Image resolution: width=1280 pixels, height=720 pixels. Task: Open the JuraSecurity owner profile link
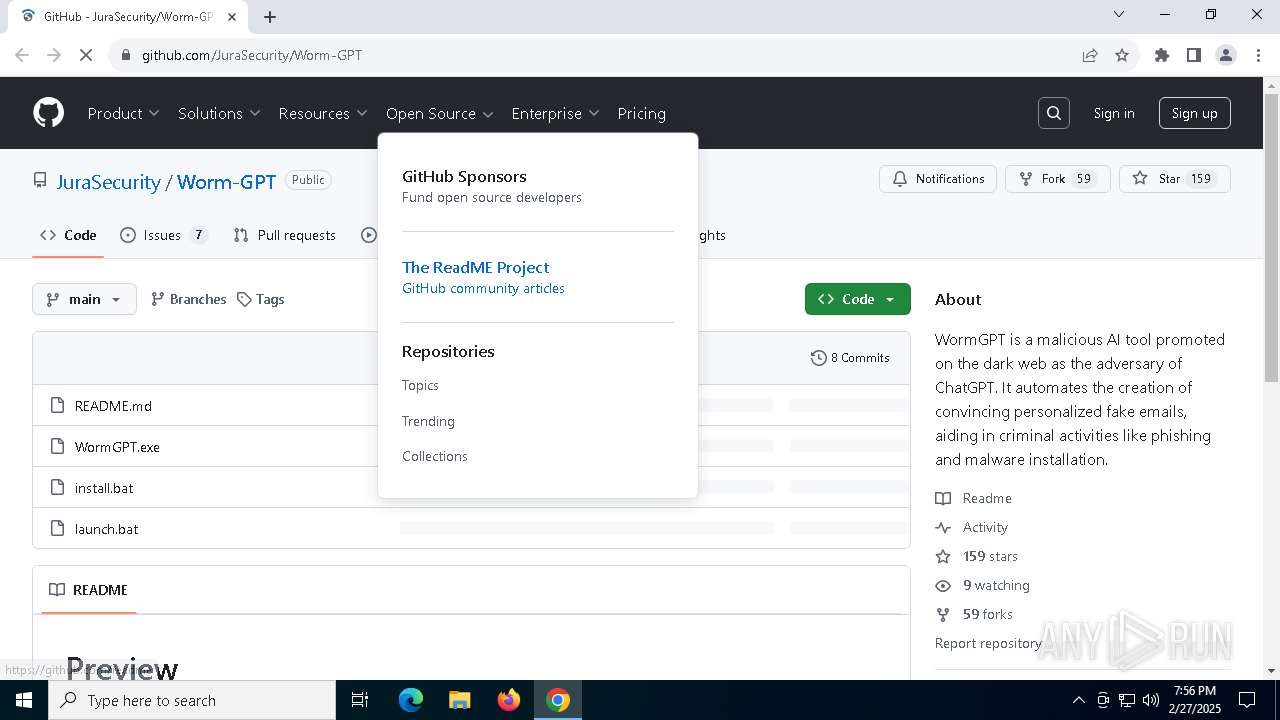[x=108, y=182]
